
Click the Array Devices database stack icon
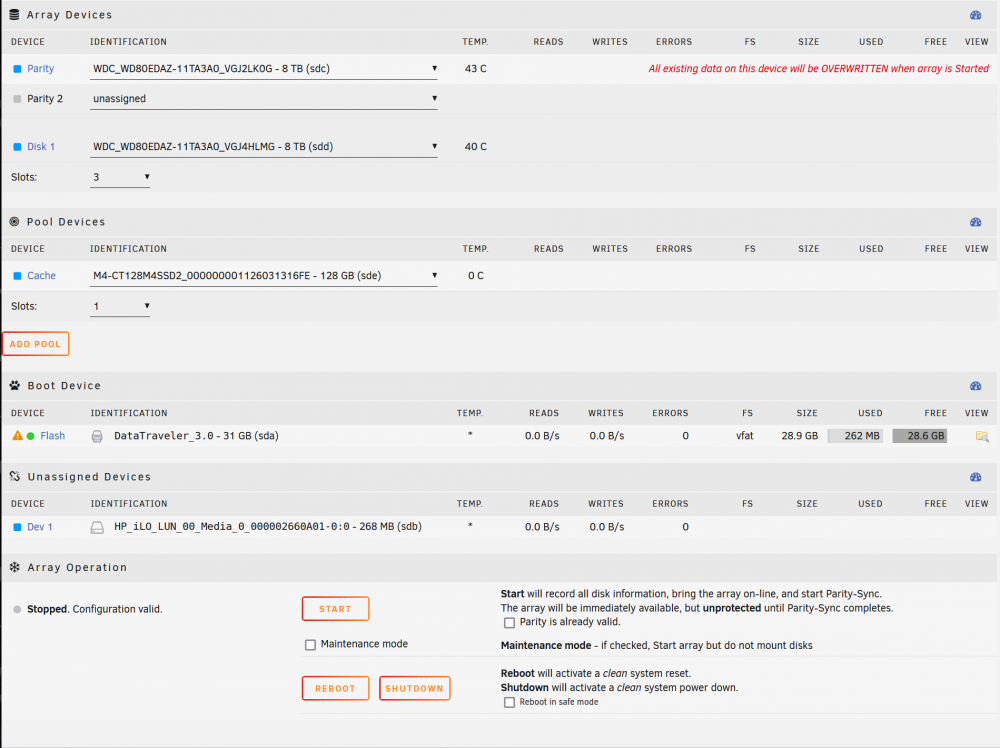[14, 15]
